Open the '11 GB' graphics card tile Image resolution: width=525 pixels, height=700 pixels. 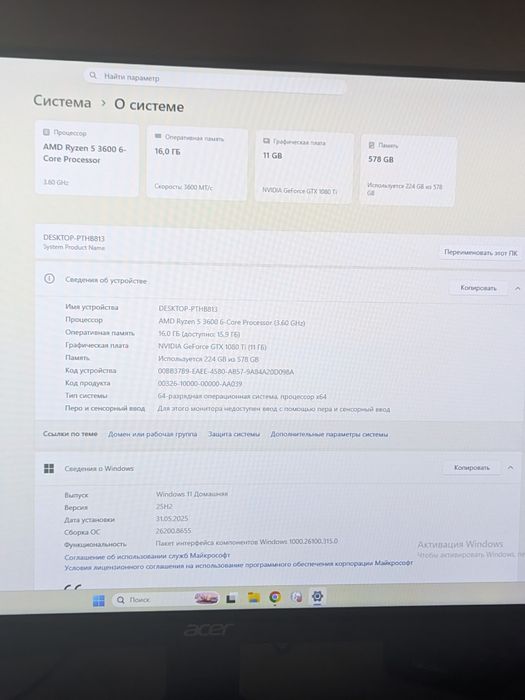304,167
